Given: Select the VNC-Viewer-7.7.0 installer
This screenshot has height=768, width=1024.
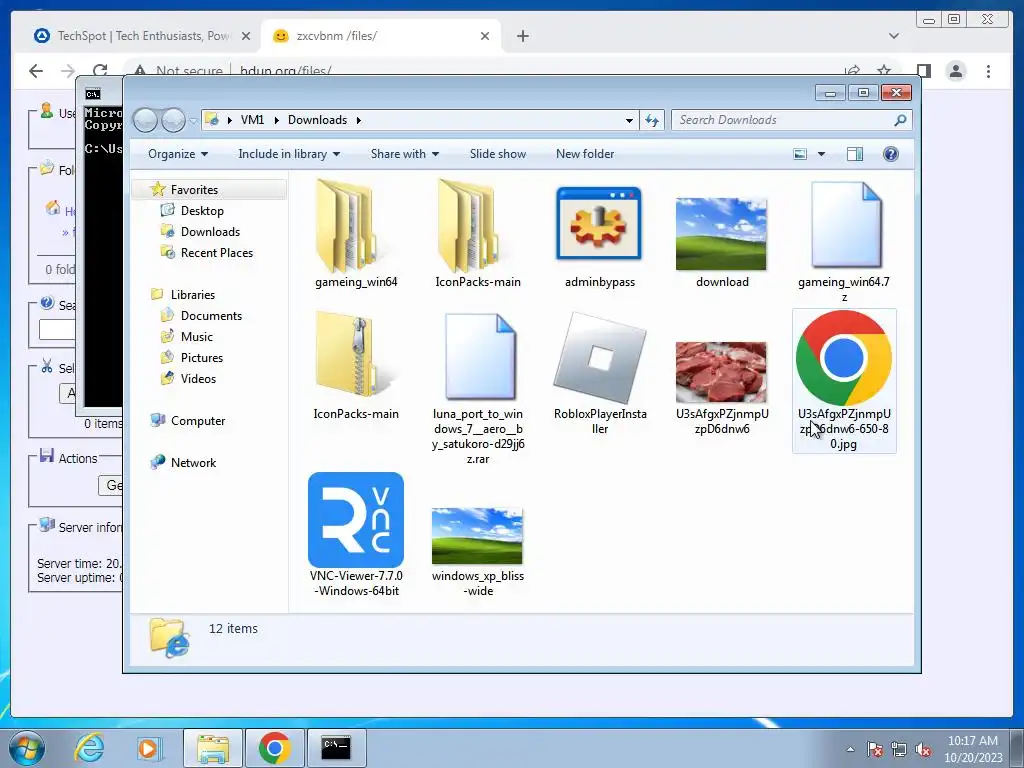Looking at the screenshot, I should (x=355, y=534).
